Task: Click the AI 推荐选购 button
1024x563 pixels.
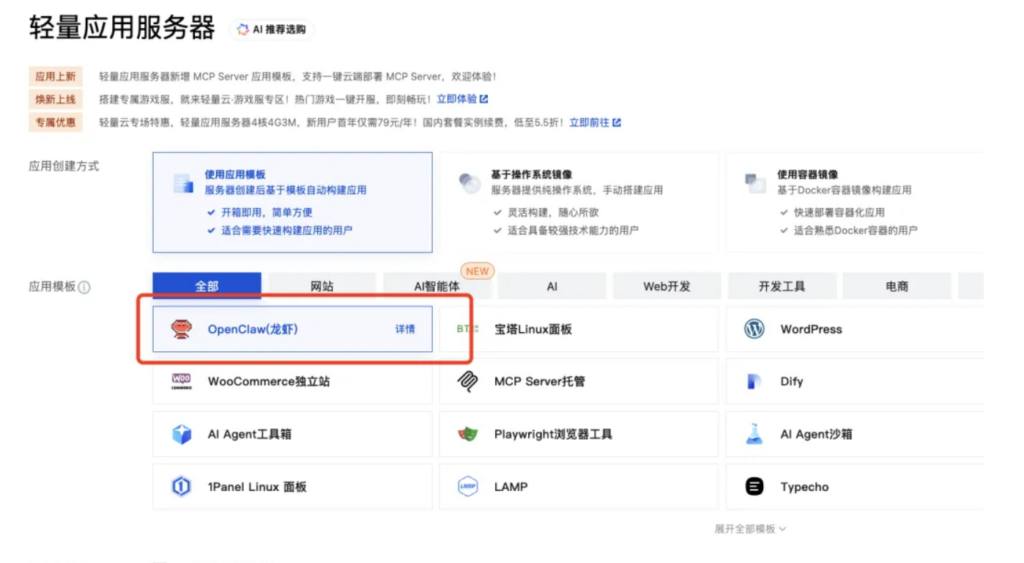Action: pos(271,30)
